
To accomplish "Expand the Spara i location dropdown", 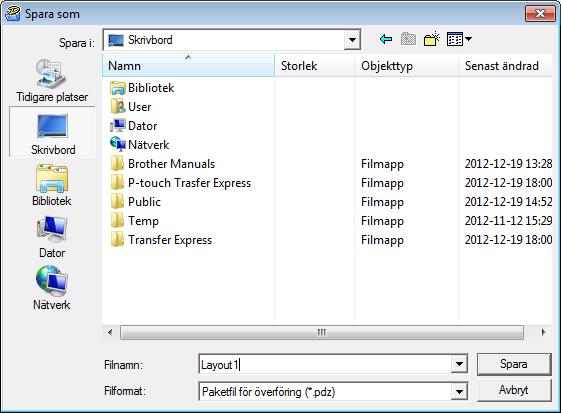I will pos(352,40).
